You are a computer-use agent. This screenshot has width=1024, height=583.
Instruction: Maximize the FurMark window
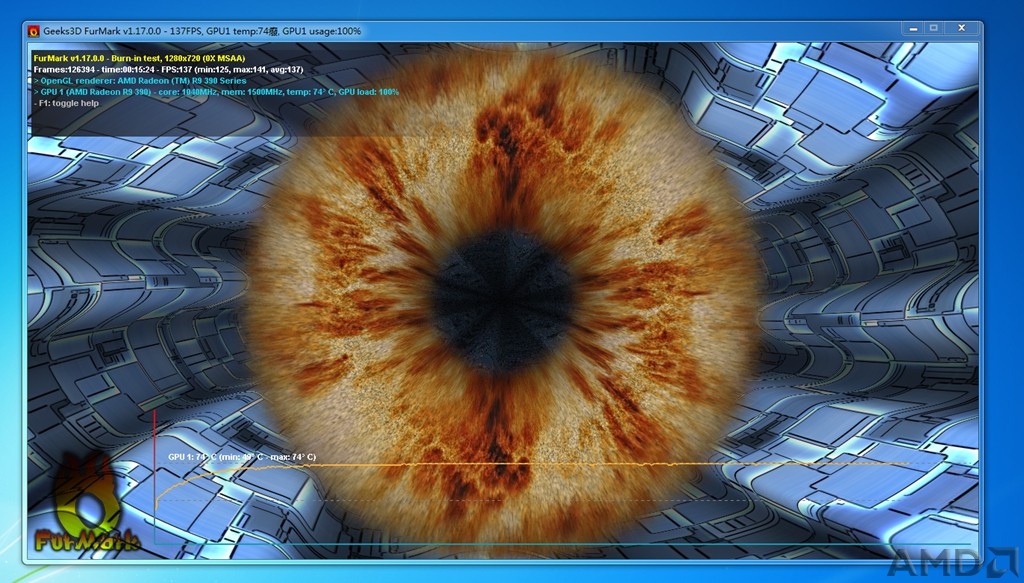pyautogui.click(x=934, y=29)
